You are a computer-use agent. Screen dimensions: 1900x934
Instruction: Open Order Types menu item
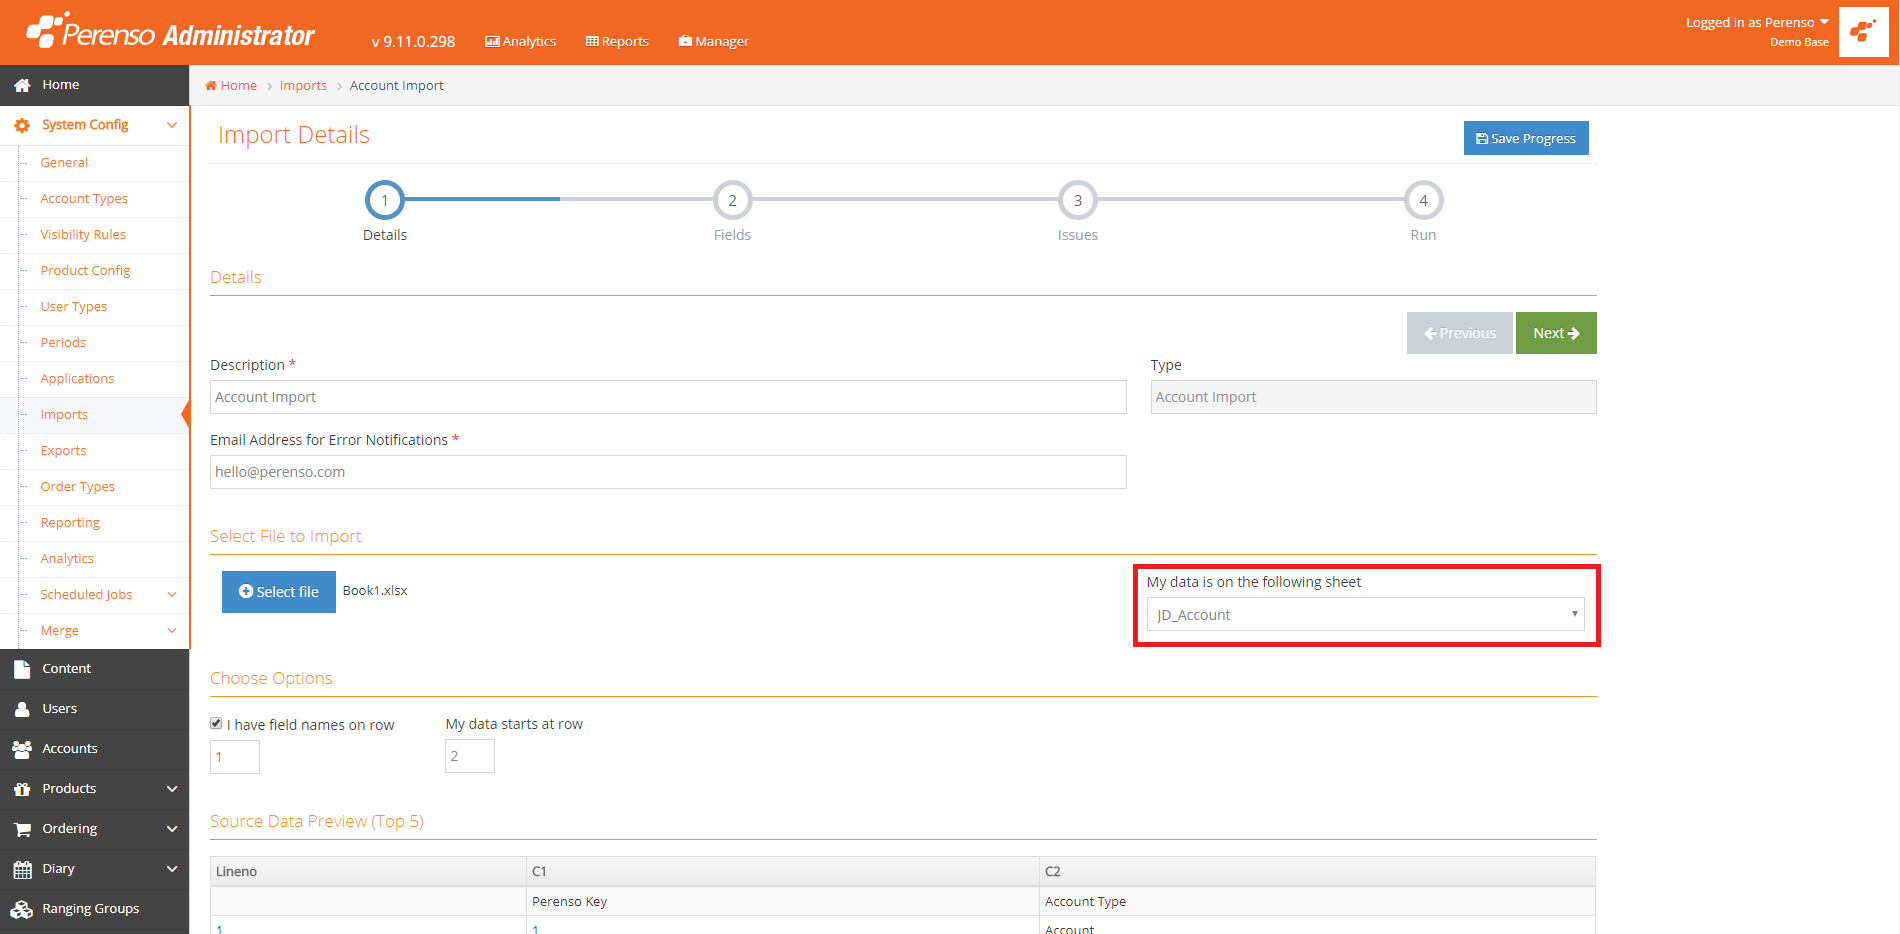[x=77, y=487]
